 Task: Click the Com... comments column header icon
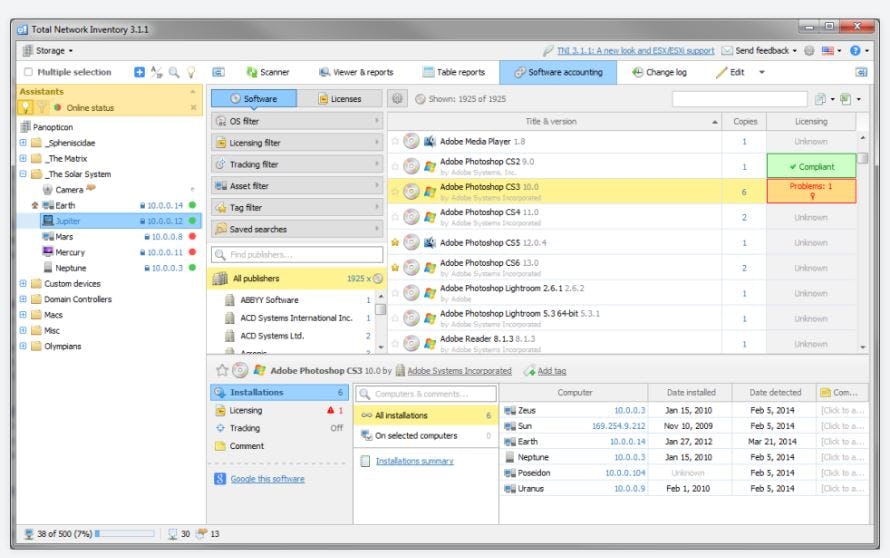tap(825, 392)
